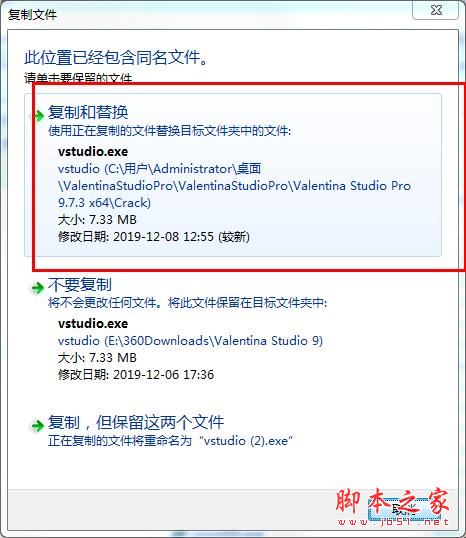Click vstudio.exe filename under 不要复制
Image resolution: width=466 pixels, height=538 pixels.
coord(93,323)
